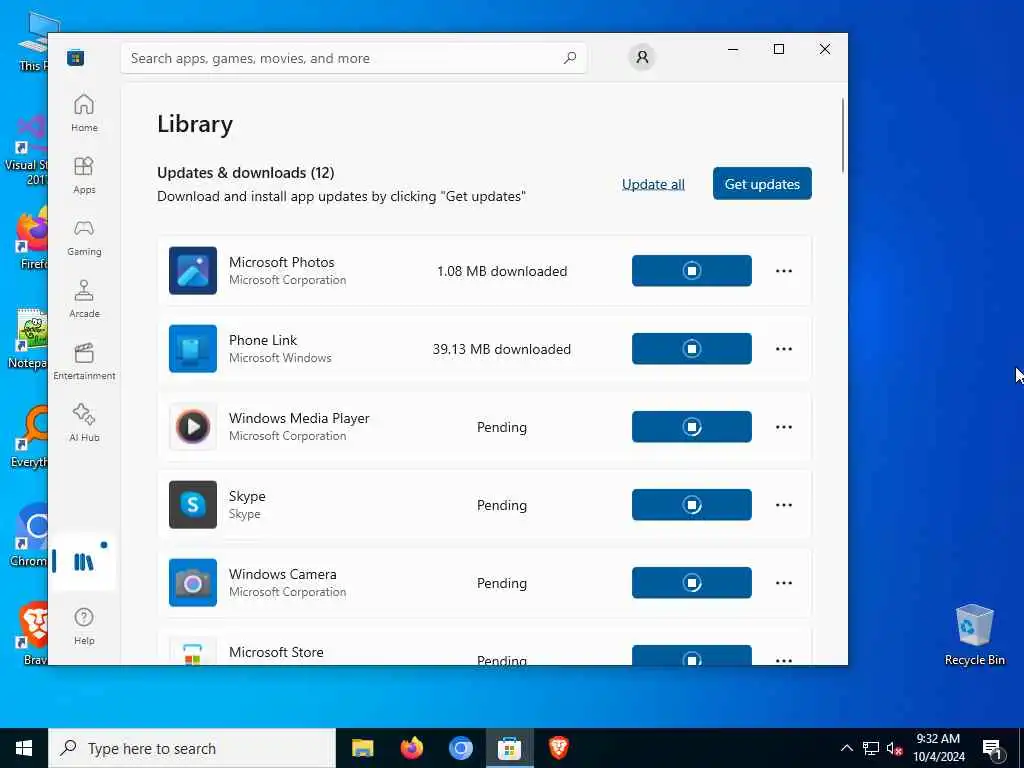Stop the Microsoft Photos download
Image resolution: width=1024 pixels, height=768 pixels.
pyautogui.click(x=692, y=270)
